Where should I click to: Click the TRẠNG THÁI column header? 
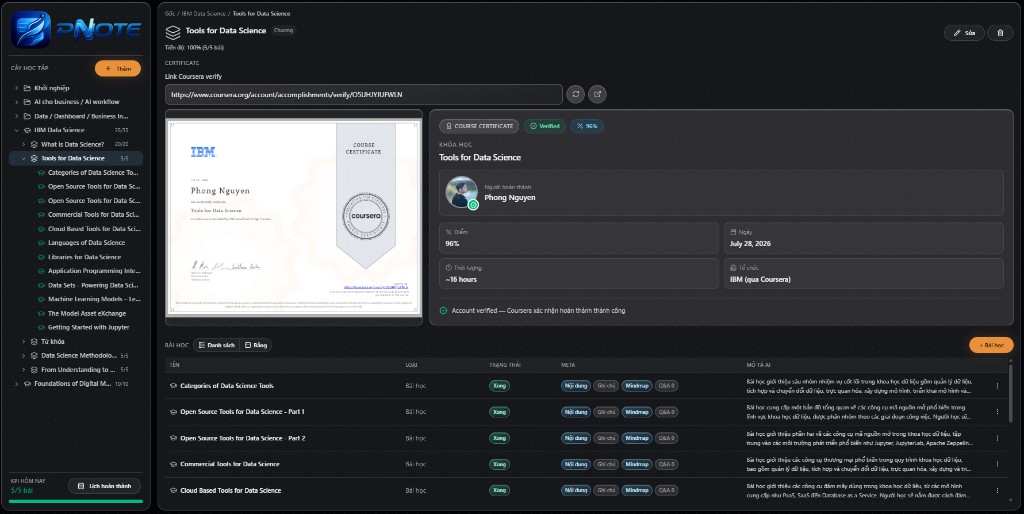coord(505,365)
